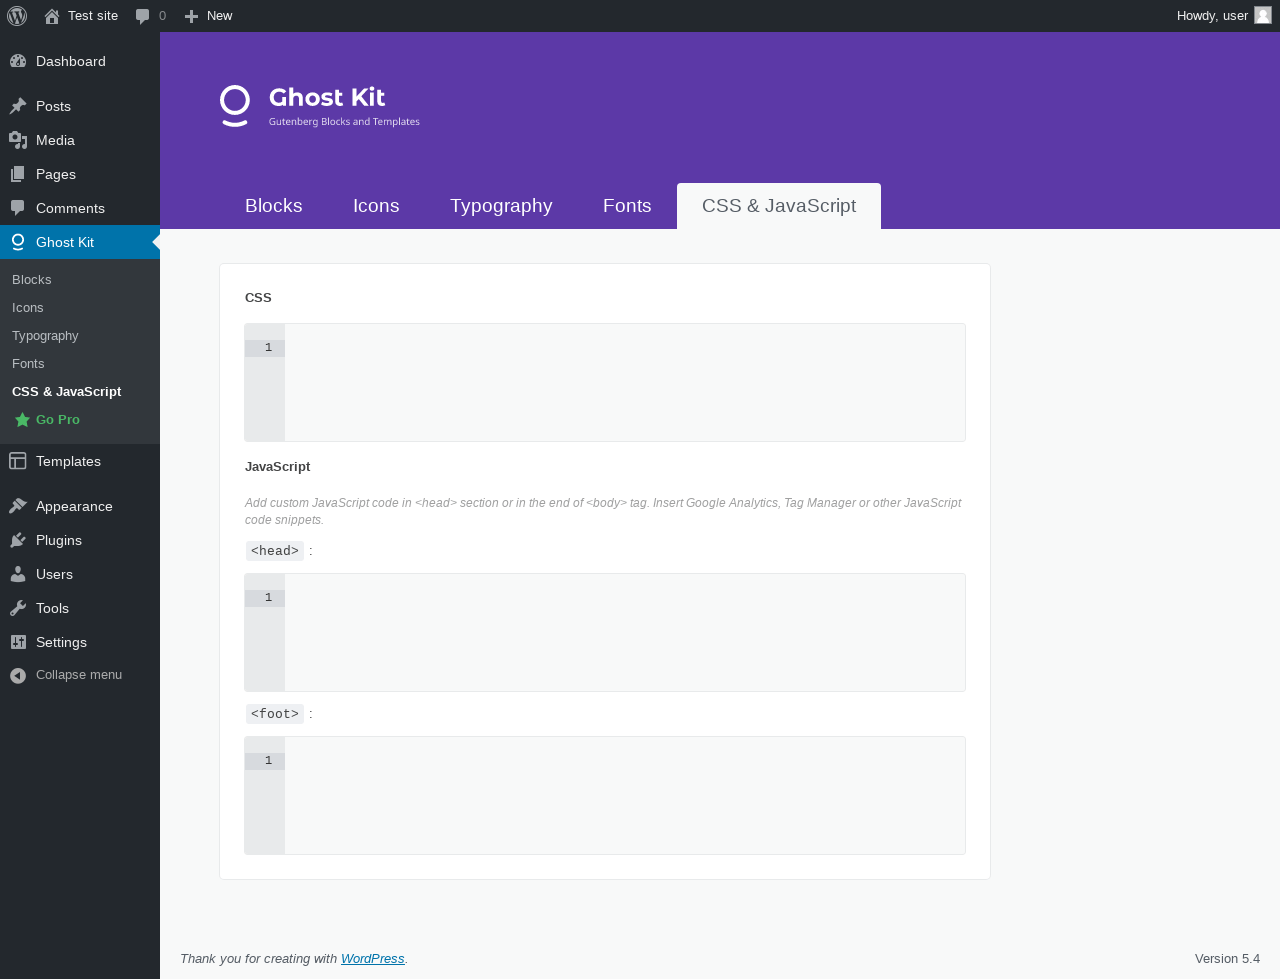Open Dashboard in the sidebar
The height and width of the screenshot is (979, 1280).
80,61
